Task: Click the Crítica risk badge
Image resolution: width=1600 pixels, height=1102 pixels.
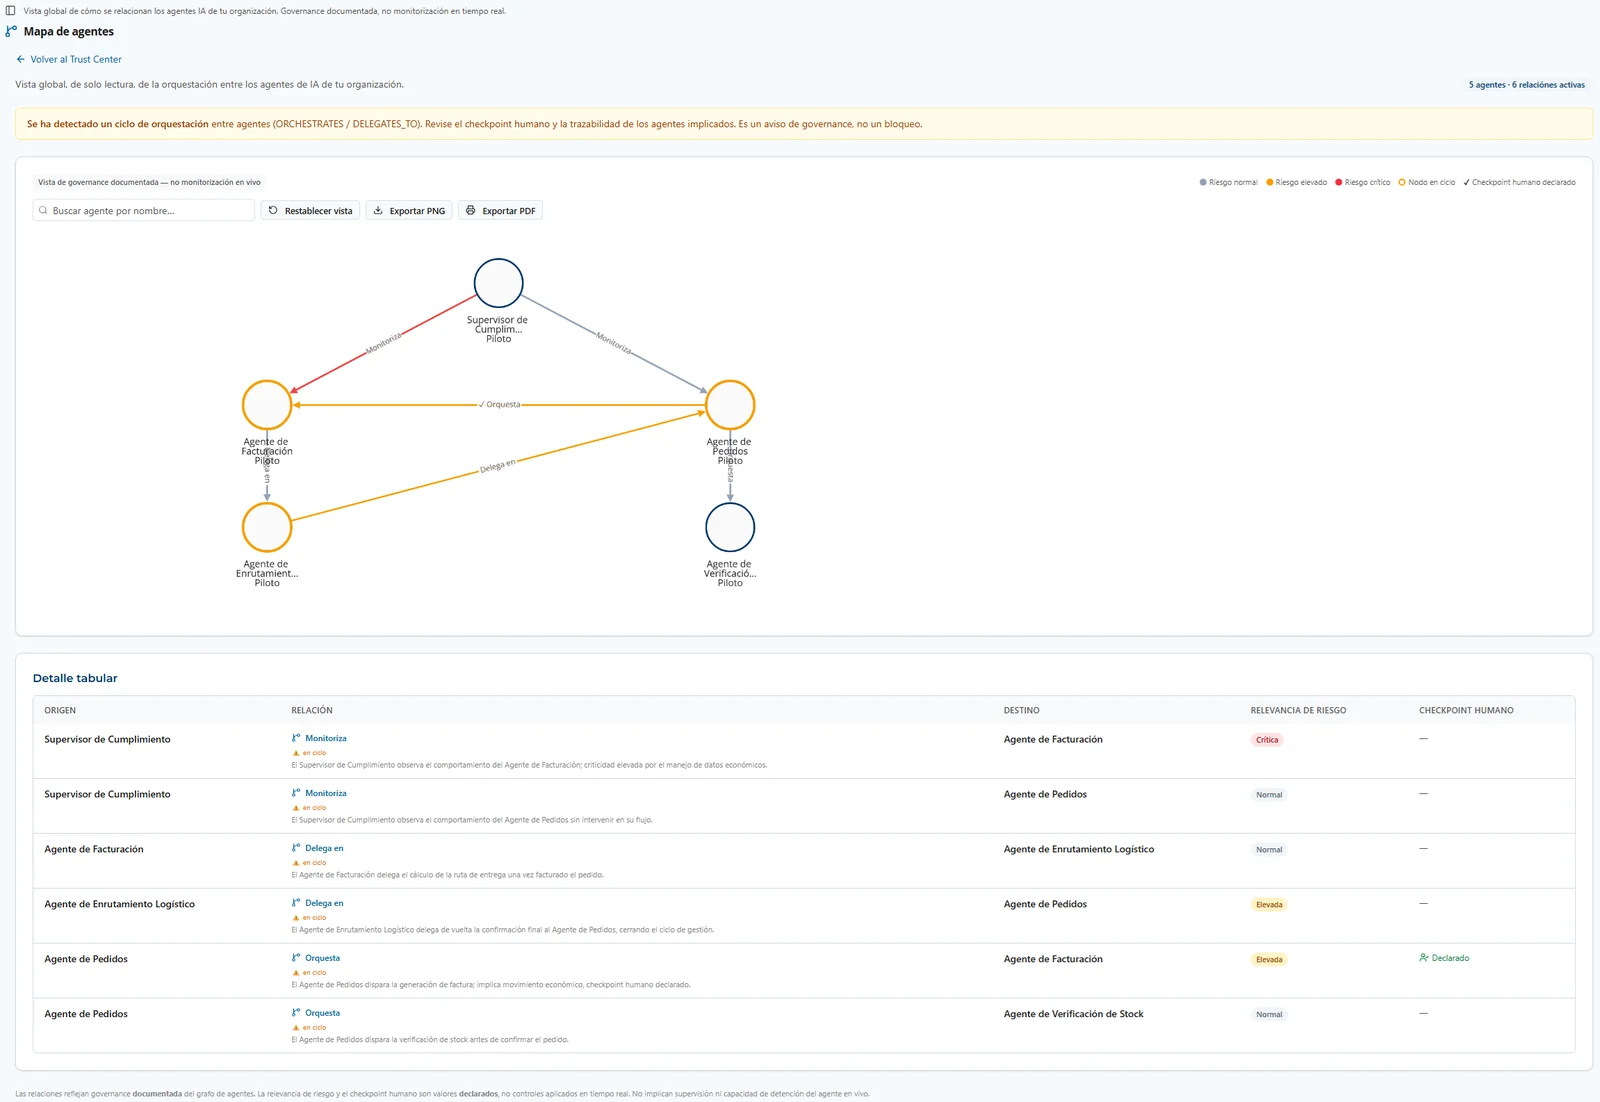Action: pos(1267,740)
